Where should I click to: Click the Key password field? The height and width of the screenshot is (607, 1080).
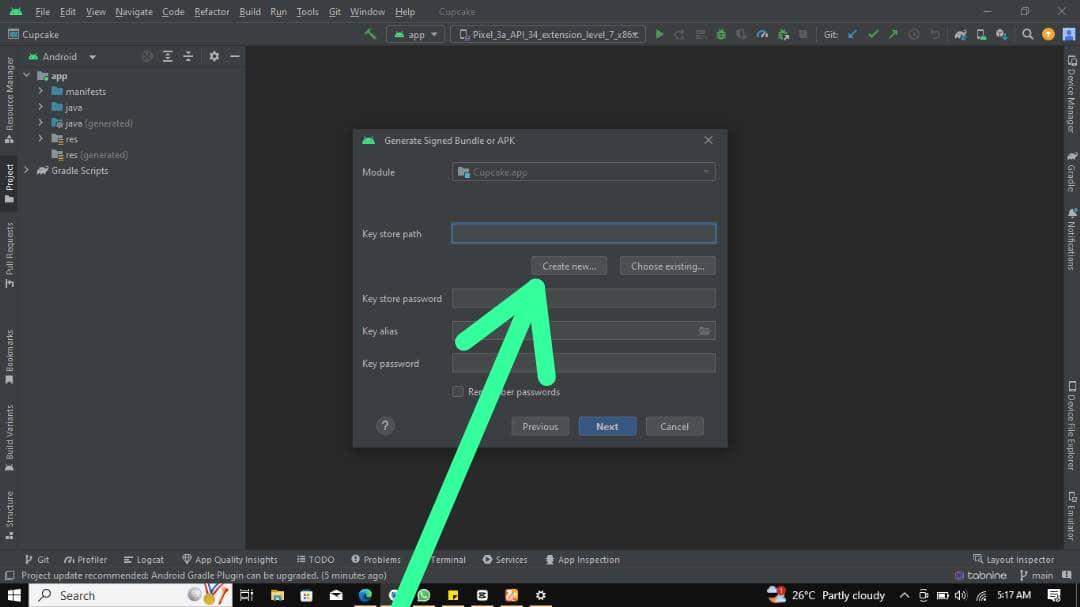click(583, 363)
